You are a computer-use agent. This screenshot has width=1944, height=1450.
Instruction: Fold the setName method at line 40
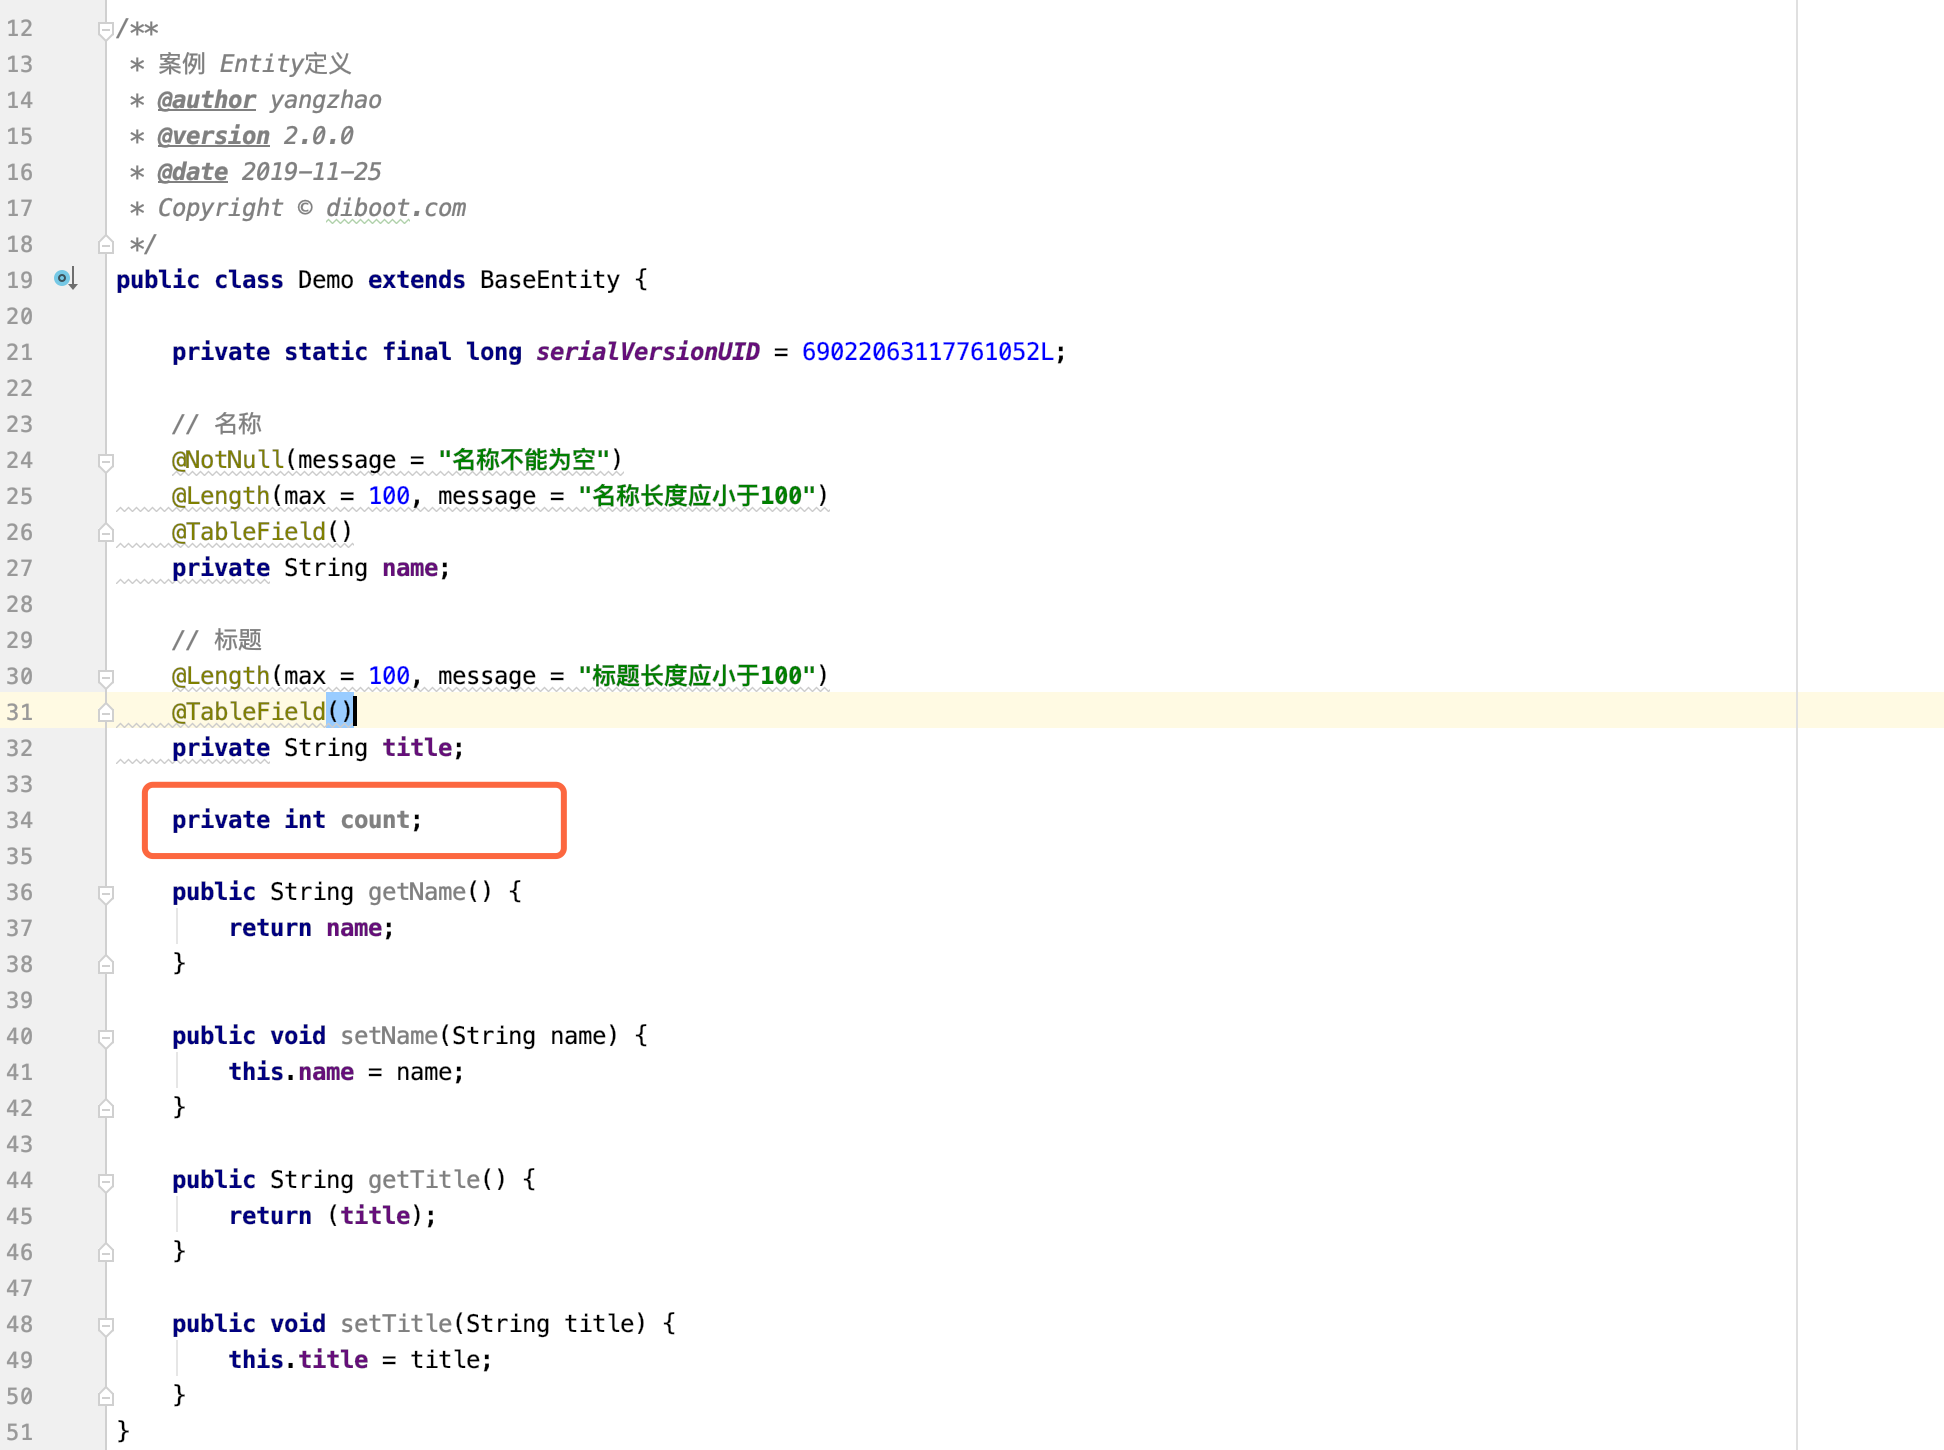tap(105, 1037)
